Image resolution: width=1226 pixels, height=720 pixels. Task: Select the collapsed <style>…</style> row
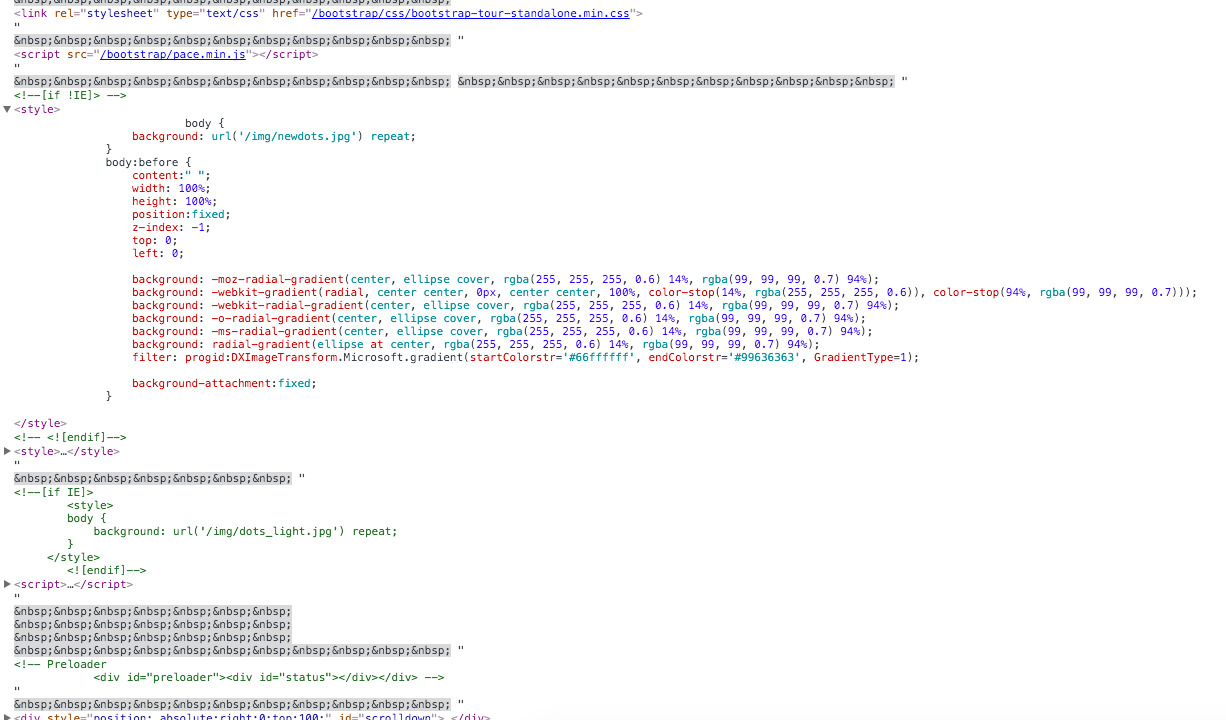[66, 451]
